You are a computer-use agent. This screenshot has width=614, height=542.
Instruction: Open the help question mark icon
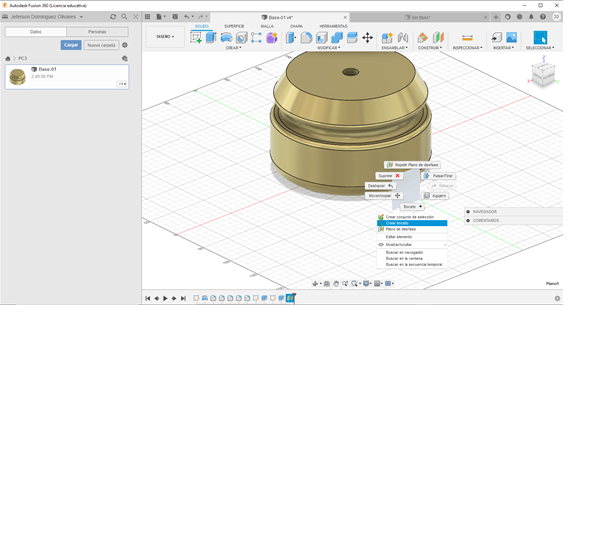coord(543,17)
